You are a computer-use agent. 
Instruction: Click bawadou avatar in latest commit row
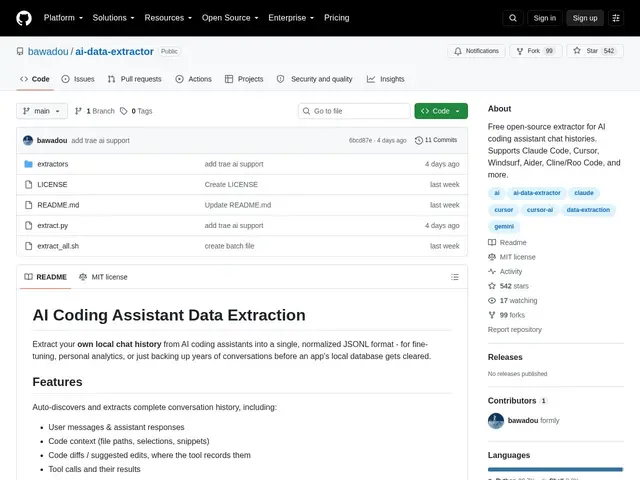point(28,140)
